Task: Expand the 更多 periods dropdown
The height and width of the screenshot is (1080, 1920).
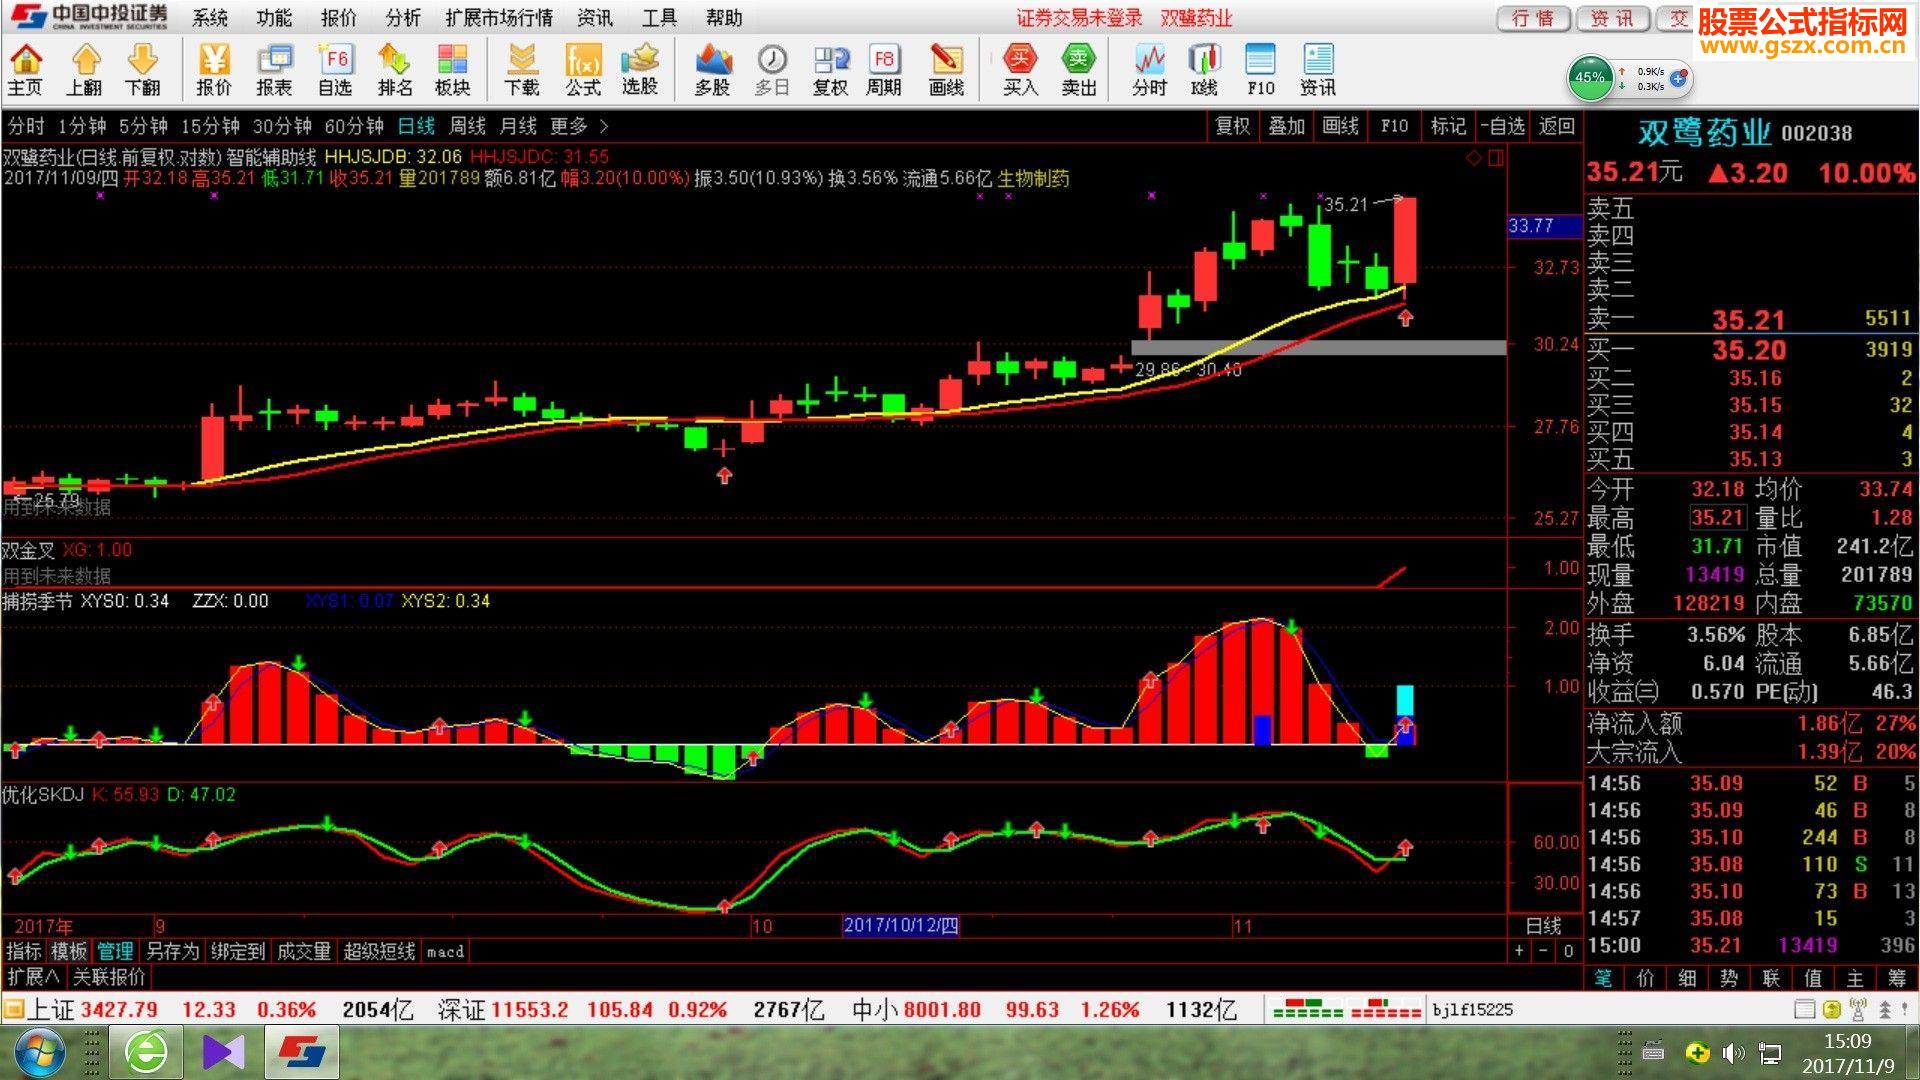Action: click(578, 126)
